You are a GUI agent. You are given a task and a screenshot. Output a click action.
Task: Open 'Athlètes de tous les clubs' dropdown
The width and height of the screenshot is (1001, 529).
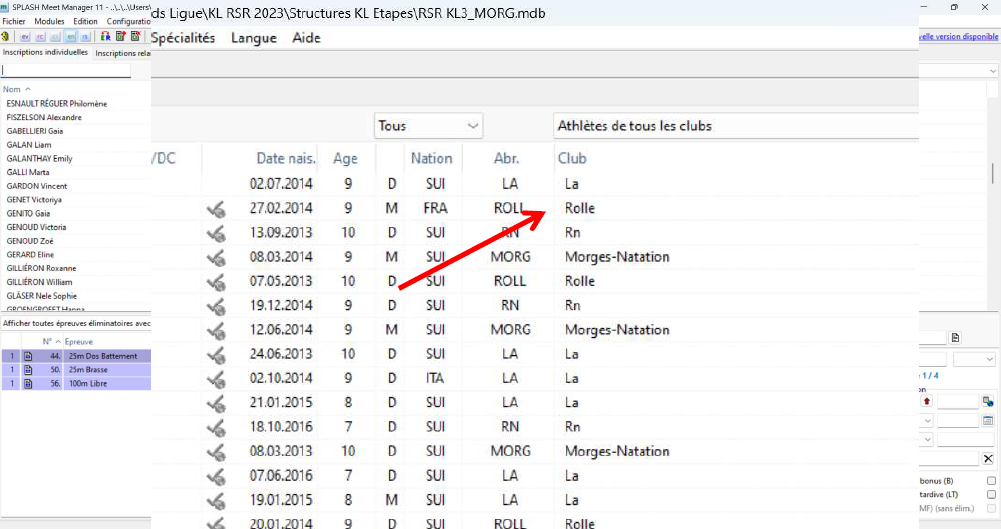(735, 126)
